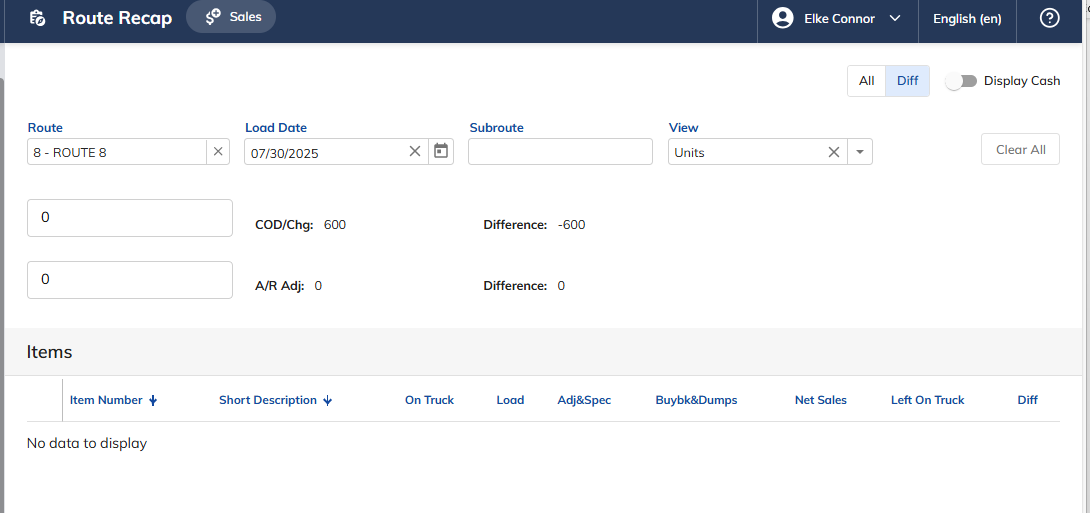This screenshot has height=513, width=1090.
Task: Click the Clear All button
Action: click(1020, 149)
